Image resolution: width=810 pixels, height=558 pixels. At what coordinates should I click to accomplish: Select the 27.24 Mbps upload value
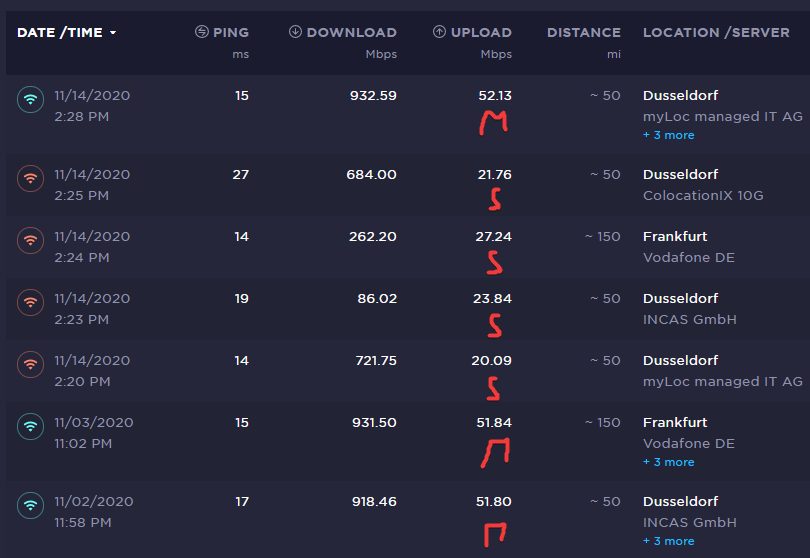pyautogui.click(x=494, y=237)
